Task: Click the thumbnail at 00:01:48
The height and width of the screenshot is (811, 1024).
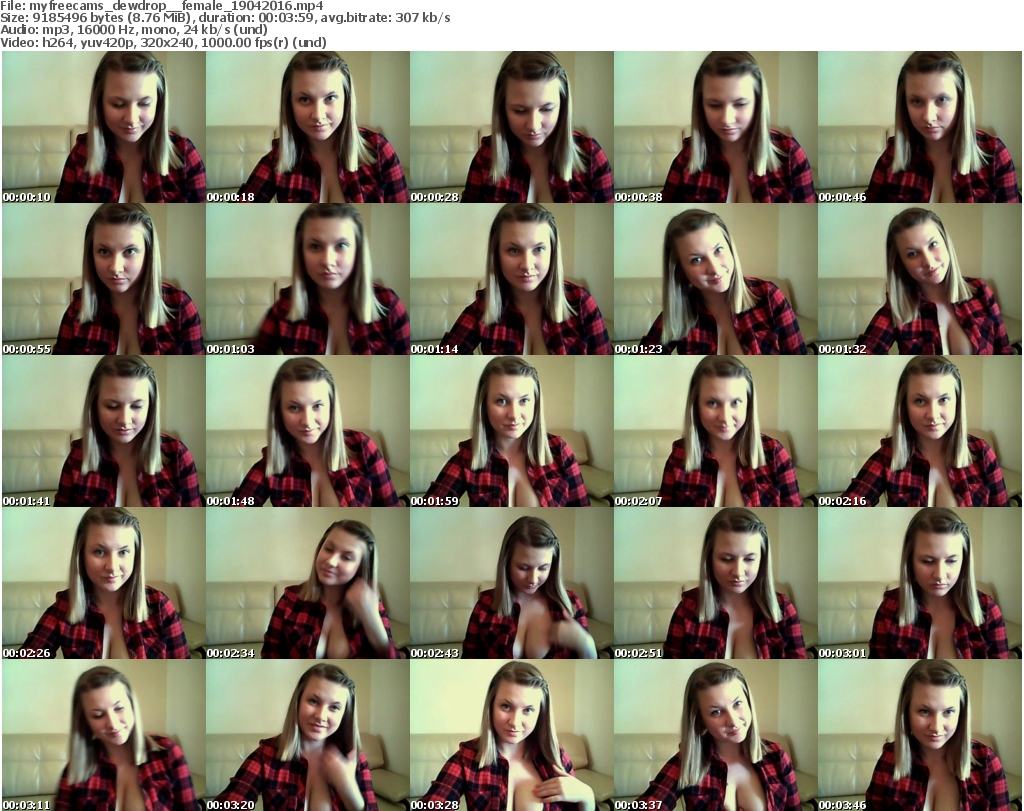Action: coord(308,431)
